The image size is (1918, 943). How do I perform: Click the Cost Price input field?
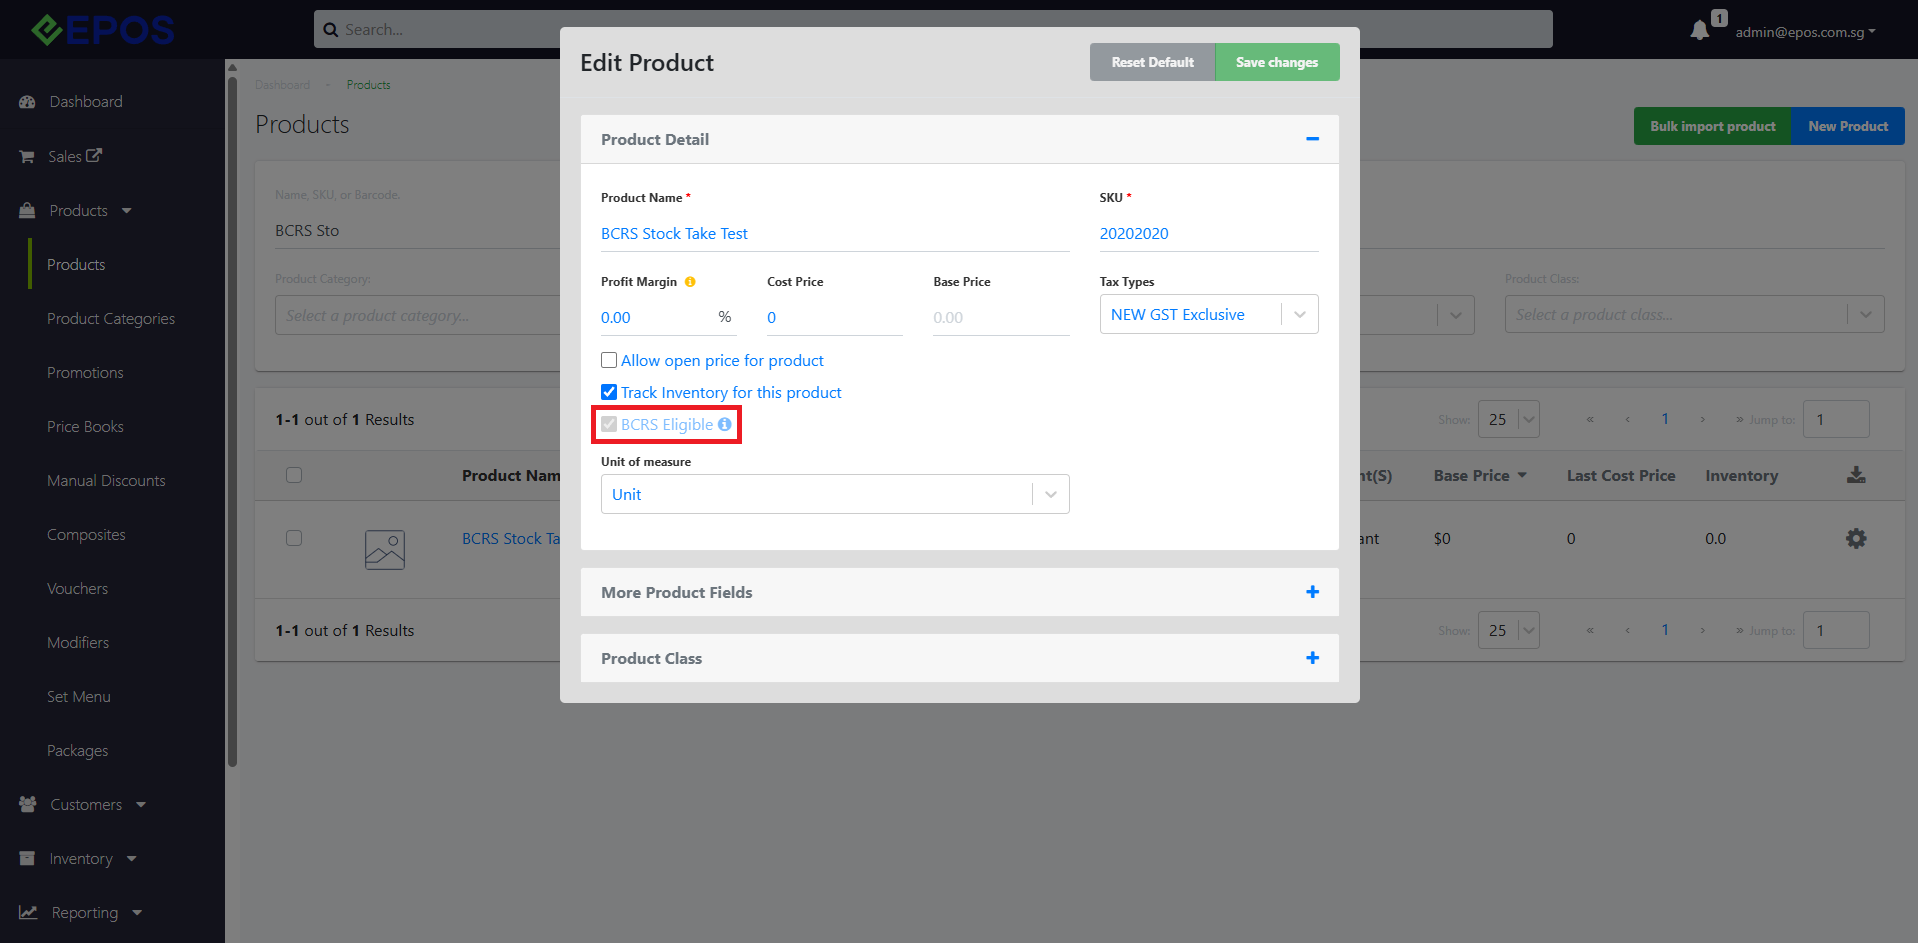point(835,318)
